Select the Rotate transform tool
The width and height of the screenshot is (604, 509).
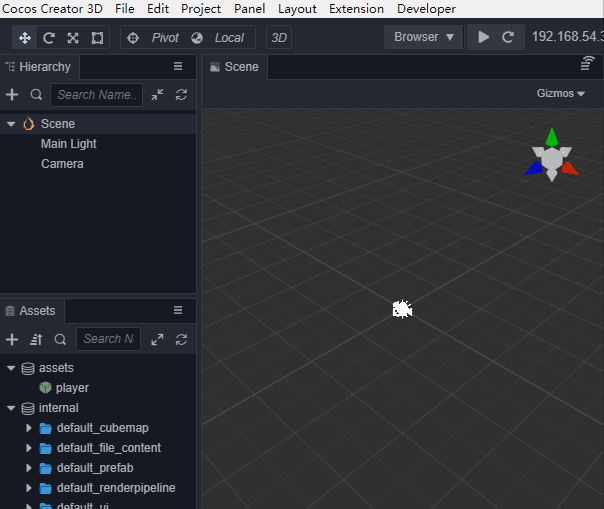click(x=49, y=38)
